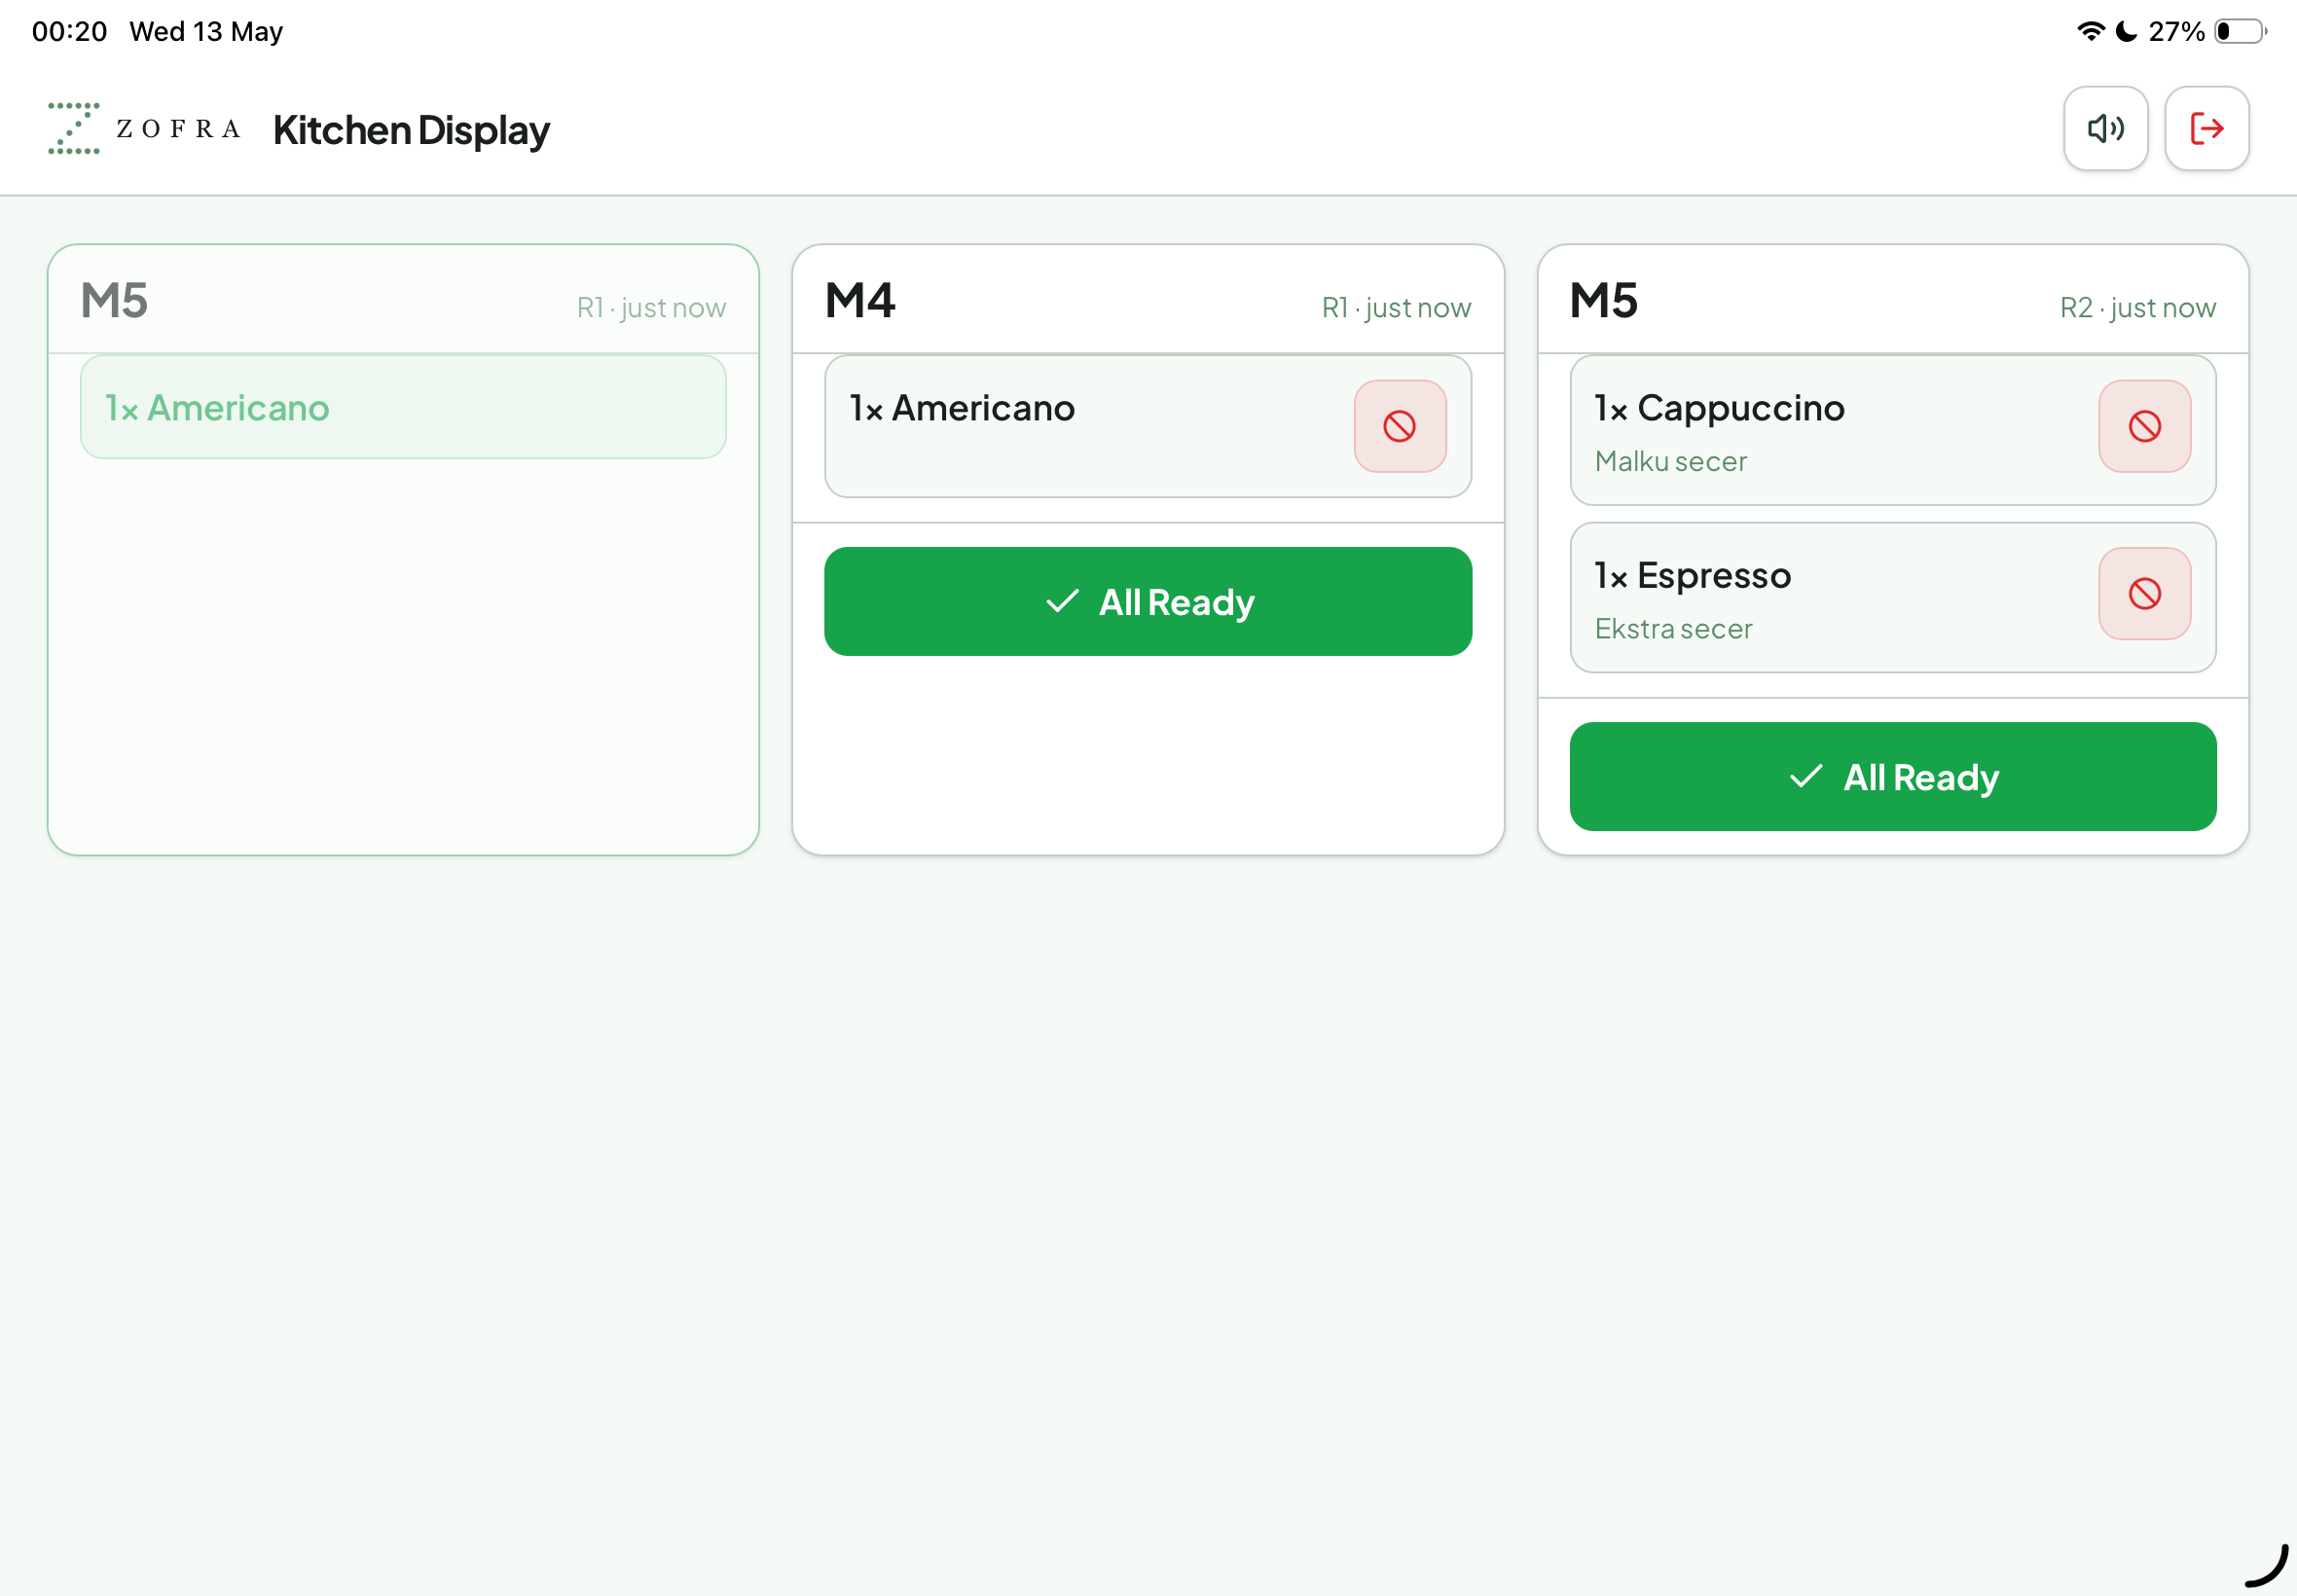Select 1x Americano item in M4 card
Image resolution: width=2297 pixels, height=1596 pixels.
pyautogui.click(x=1147, y=426)
